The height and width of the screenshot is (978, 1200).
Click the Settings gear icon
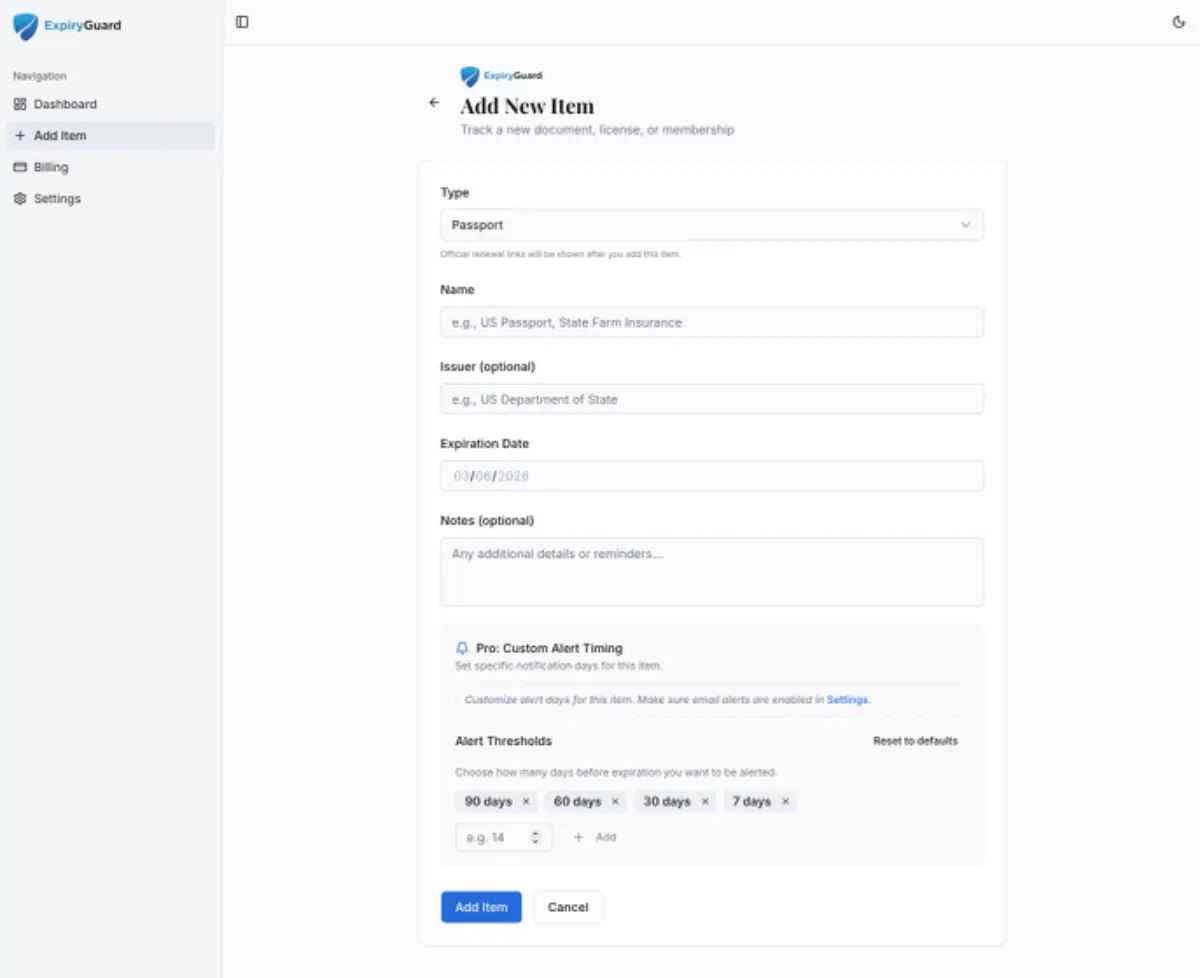pyautogui.click(x=20, y=199)
